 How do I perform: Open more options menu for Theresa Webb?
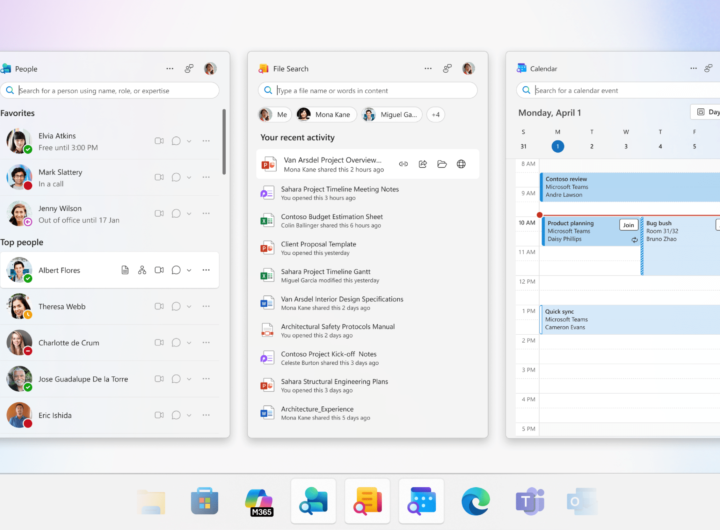pos(206,306)
